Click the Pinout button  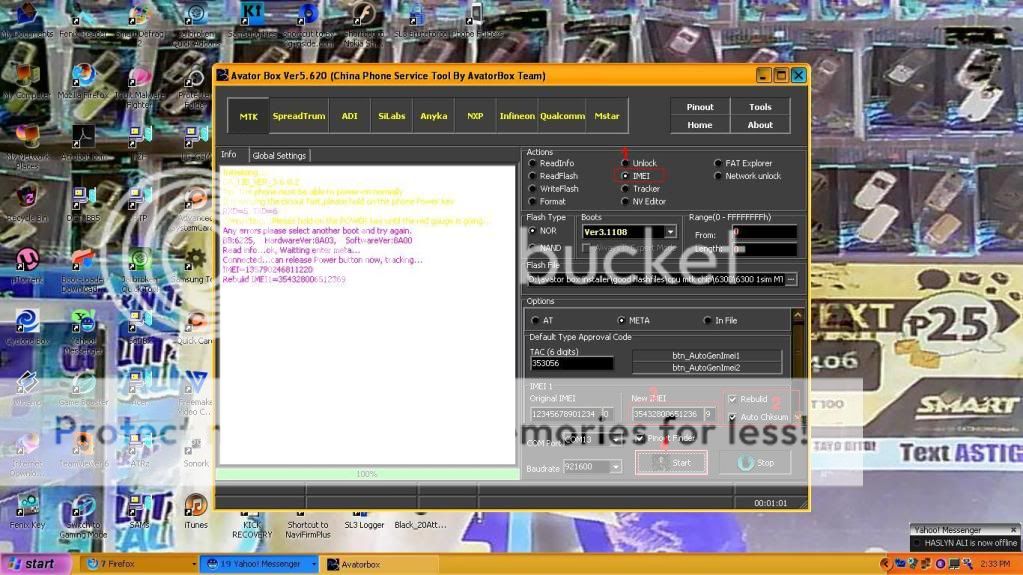[700, 107]
